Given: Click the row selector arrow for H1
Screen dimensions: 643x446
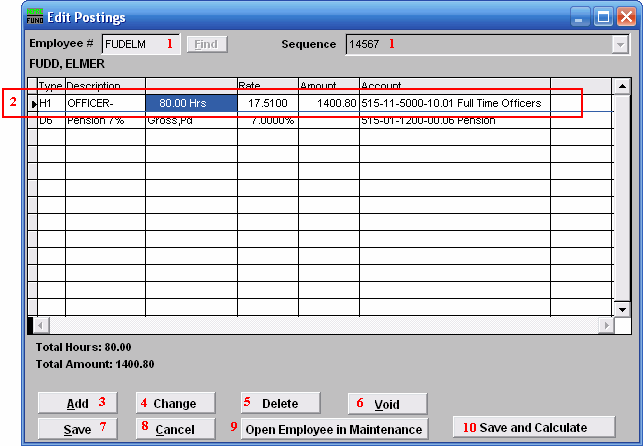Looking at the screenshot, I should point(33,103).
